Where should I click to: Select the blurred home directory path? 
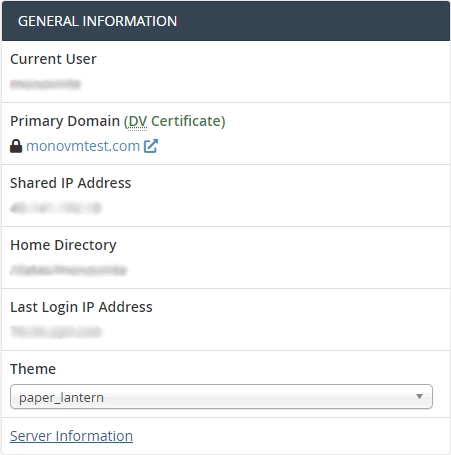[x=69, y=270]
